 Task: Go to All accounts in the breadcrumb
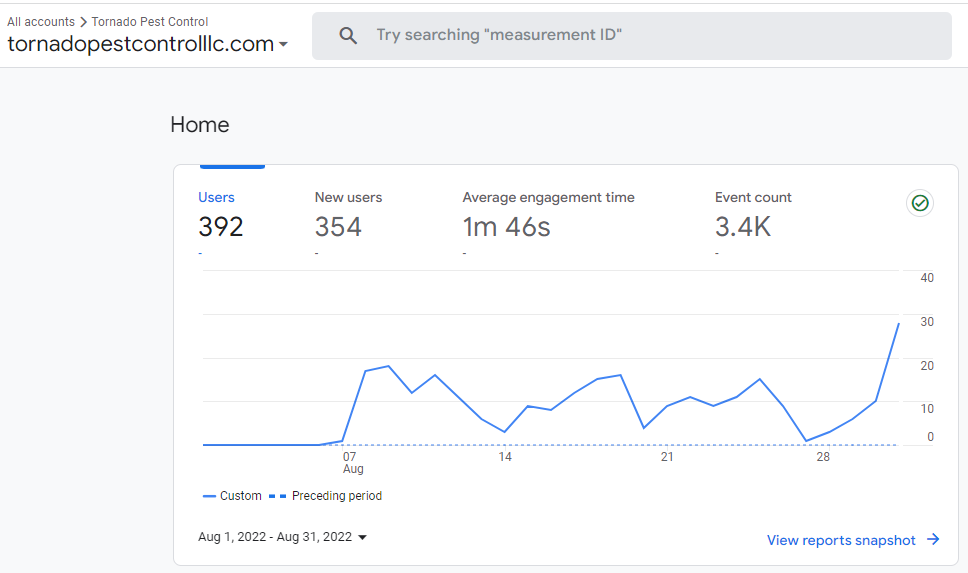[x=41, y=22]
